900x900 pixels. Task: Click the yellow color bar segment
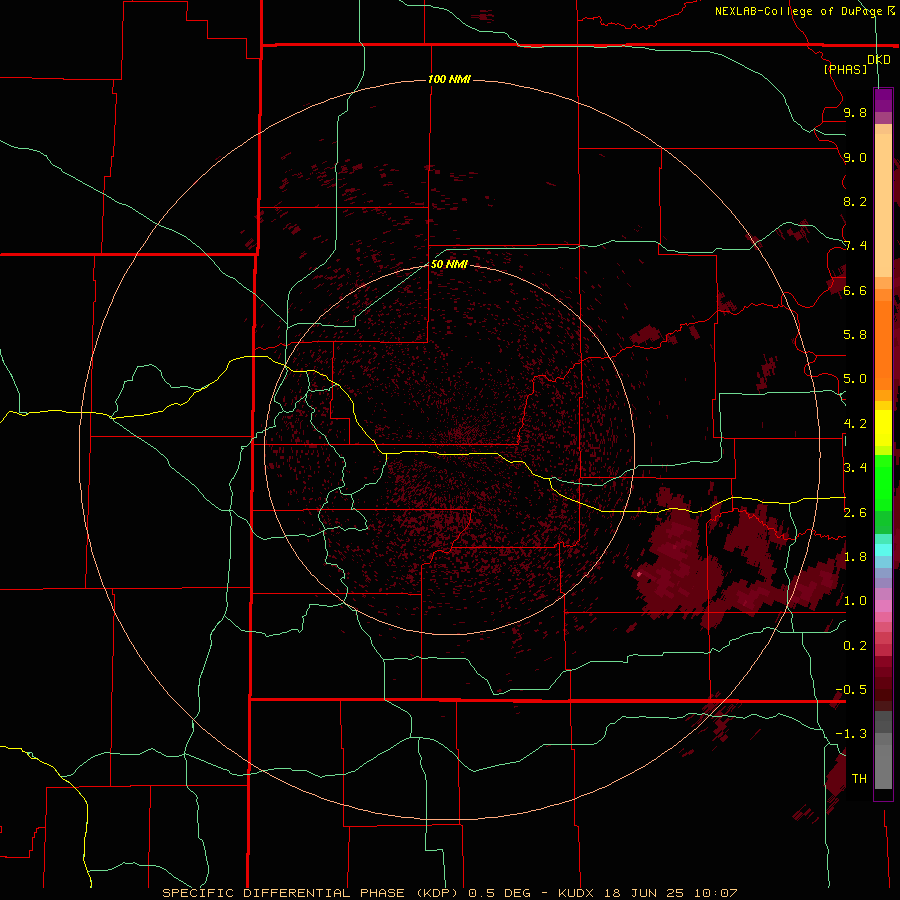coord(883,427)
